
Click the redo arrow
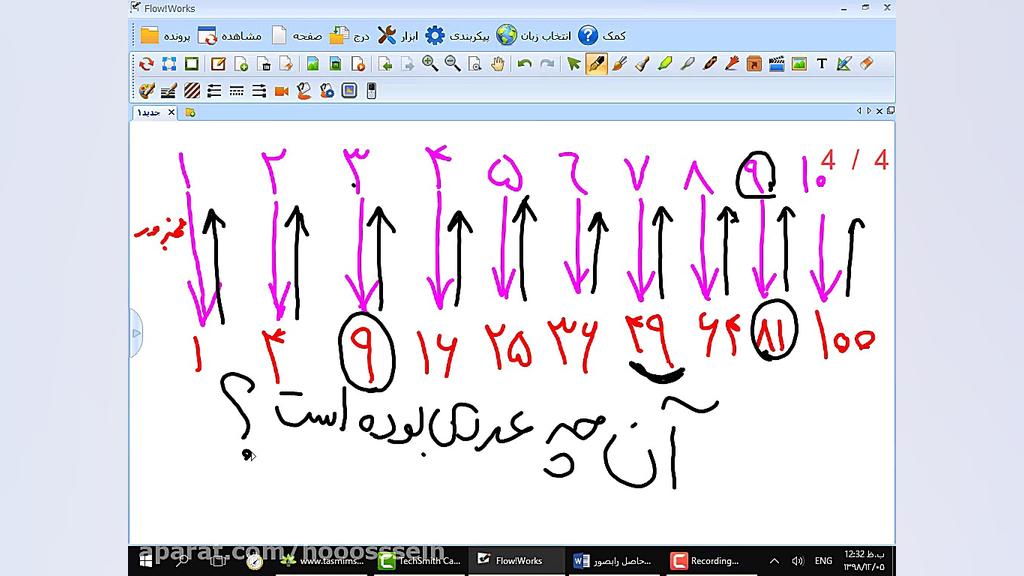[547, 64]
